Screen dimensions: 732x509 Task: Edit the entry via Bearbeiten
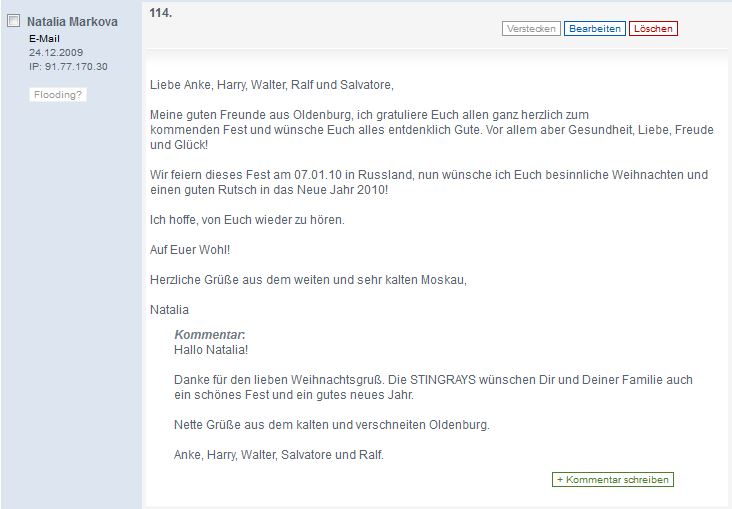point(595,28)
